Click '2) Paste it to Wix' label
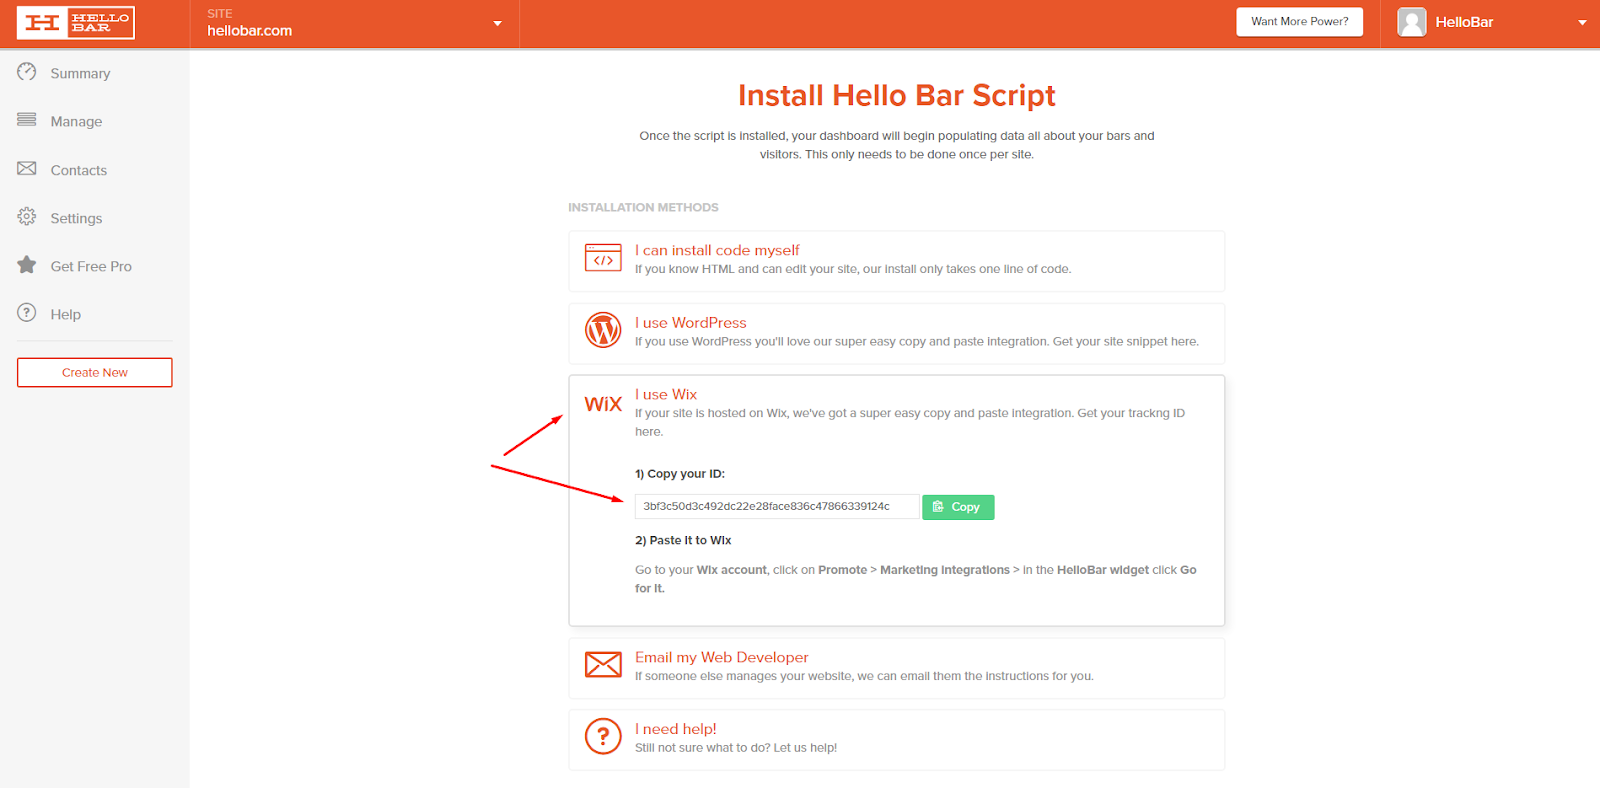Image resolution: width=1600 pixels, height=788 pixels. tap(683, 540)
